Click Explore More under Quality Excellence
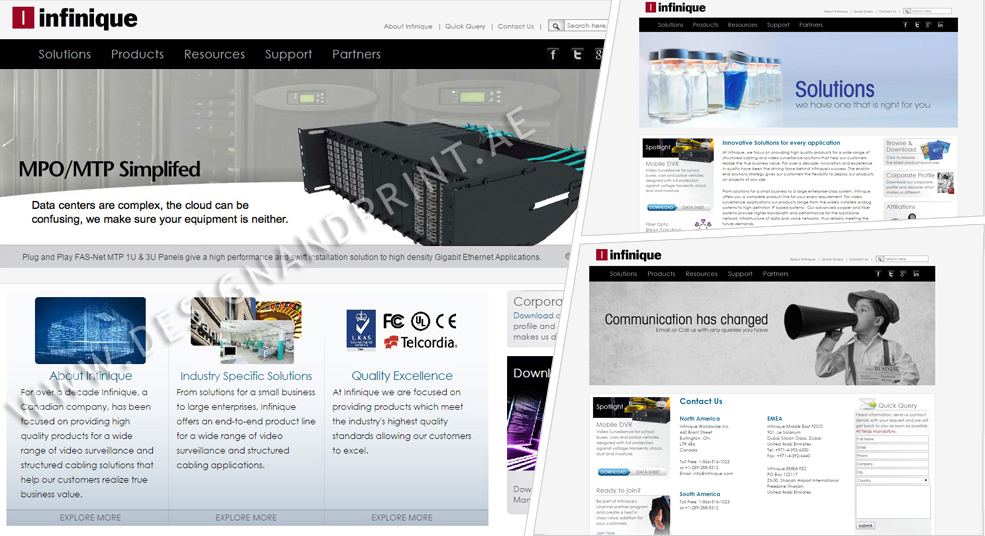Screen dimensions: 985x536 [402, 517]
